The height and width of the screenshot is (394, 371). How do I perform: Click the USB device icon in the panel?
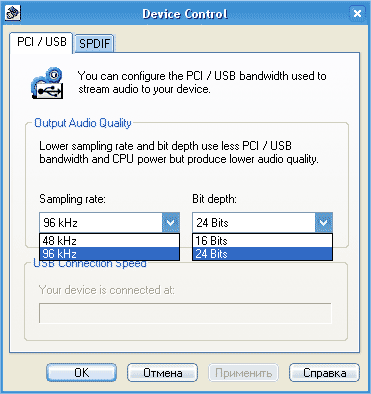[47, 83]
